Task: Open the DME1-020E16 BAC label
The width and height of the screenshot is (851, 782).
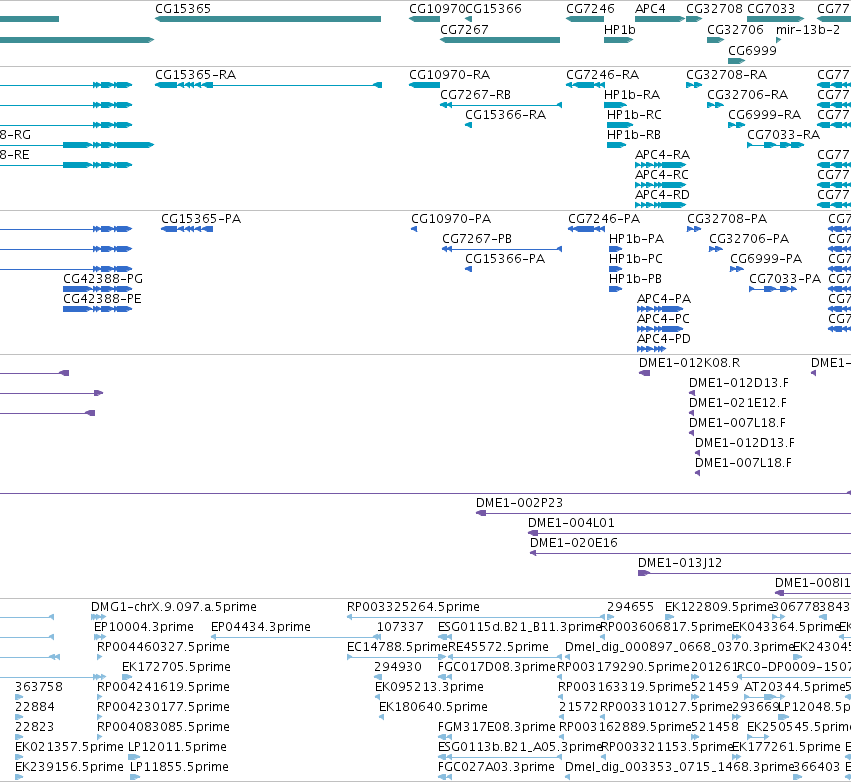Action: pos(574,544)
